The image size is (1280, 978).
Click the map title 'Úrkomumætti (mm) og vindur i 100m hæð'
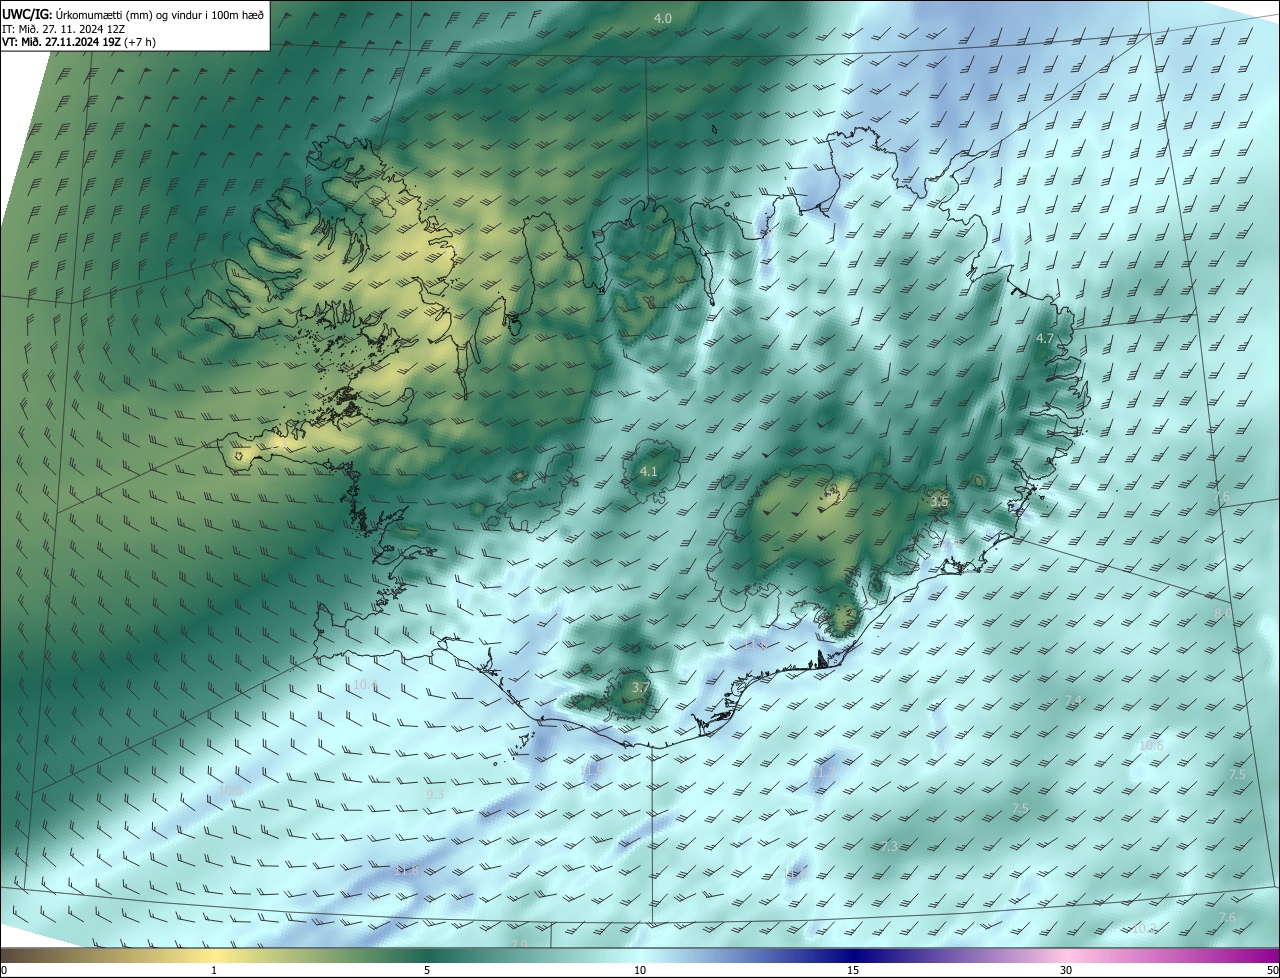159,15
